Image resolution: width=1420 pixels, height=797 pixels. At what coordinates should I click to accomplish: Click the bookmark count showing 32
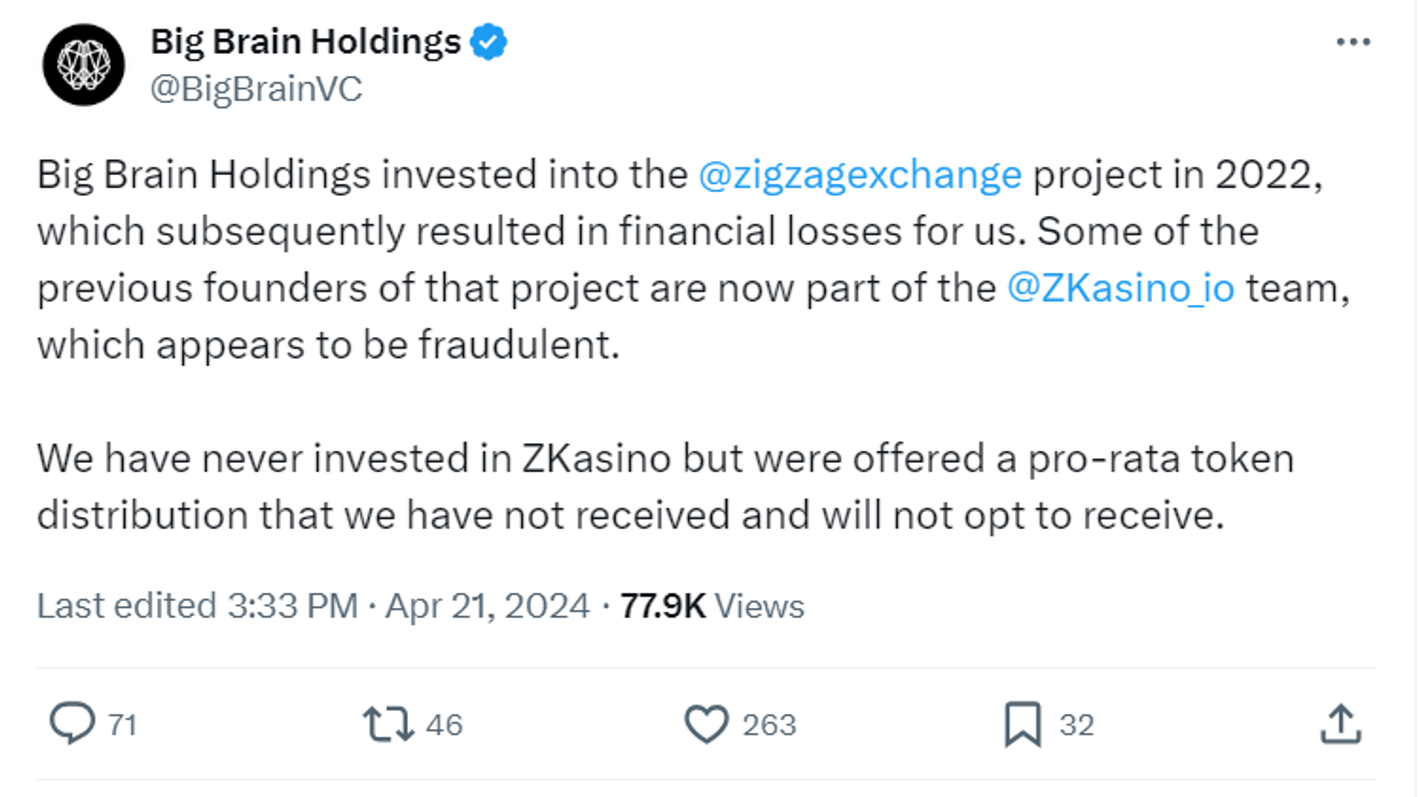tap(1078, 724)
